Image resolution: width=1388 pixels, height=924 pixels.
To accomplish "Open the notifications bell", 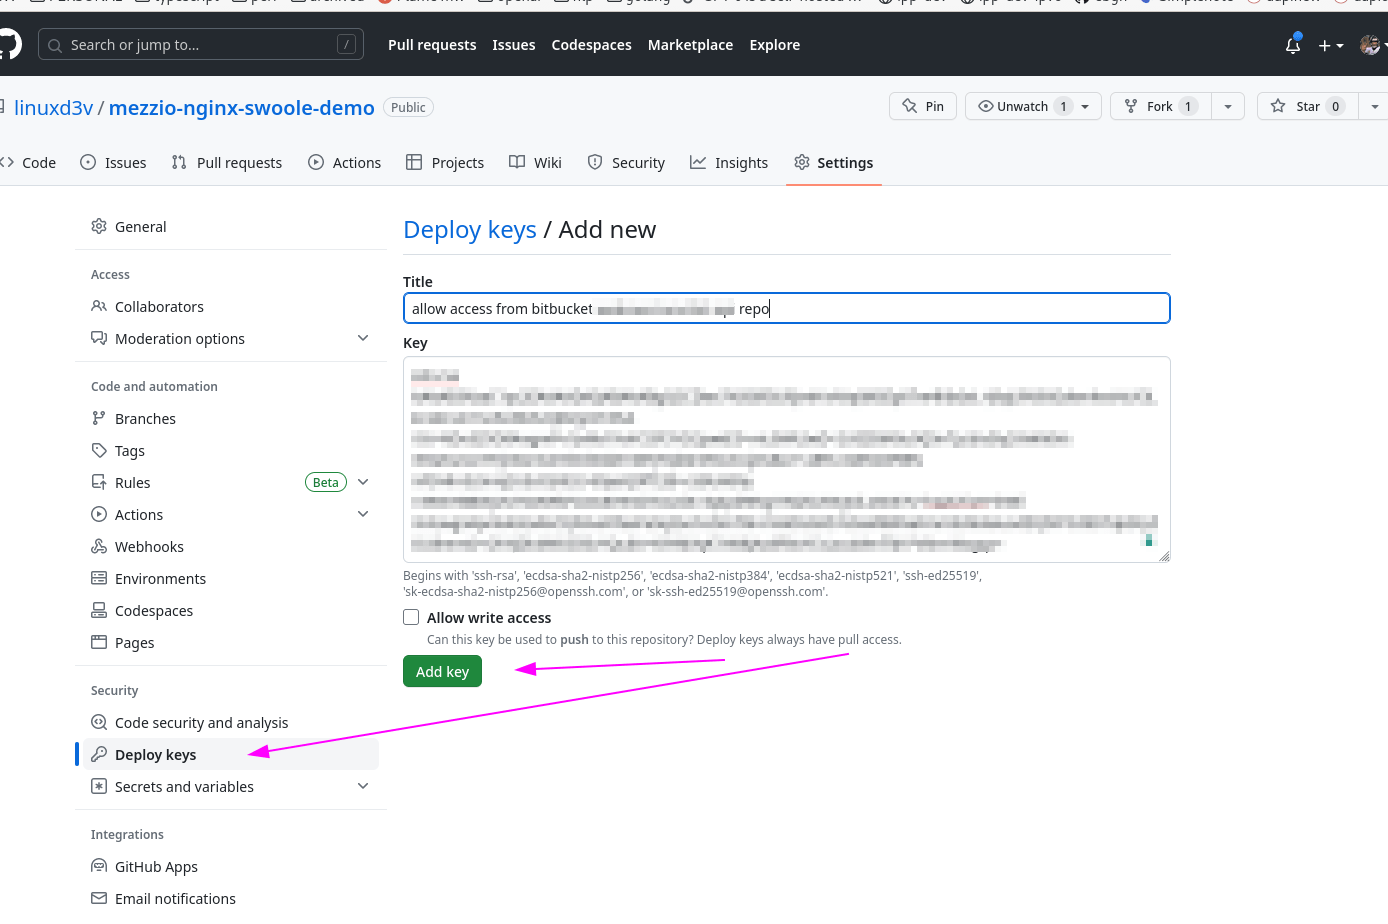I will (x=1293, y=45).
